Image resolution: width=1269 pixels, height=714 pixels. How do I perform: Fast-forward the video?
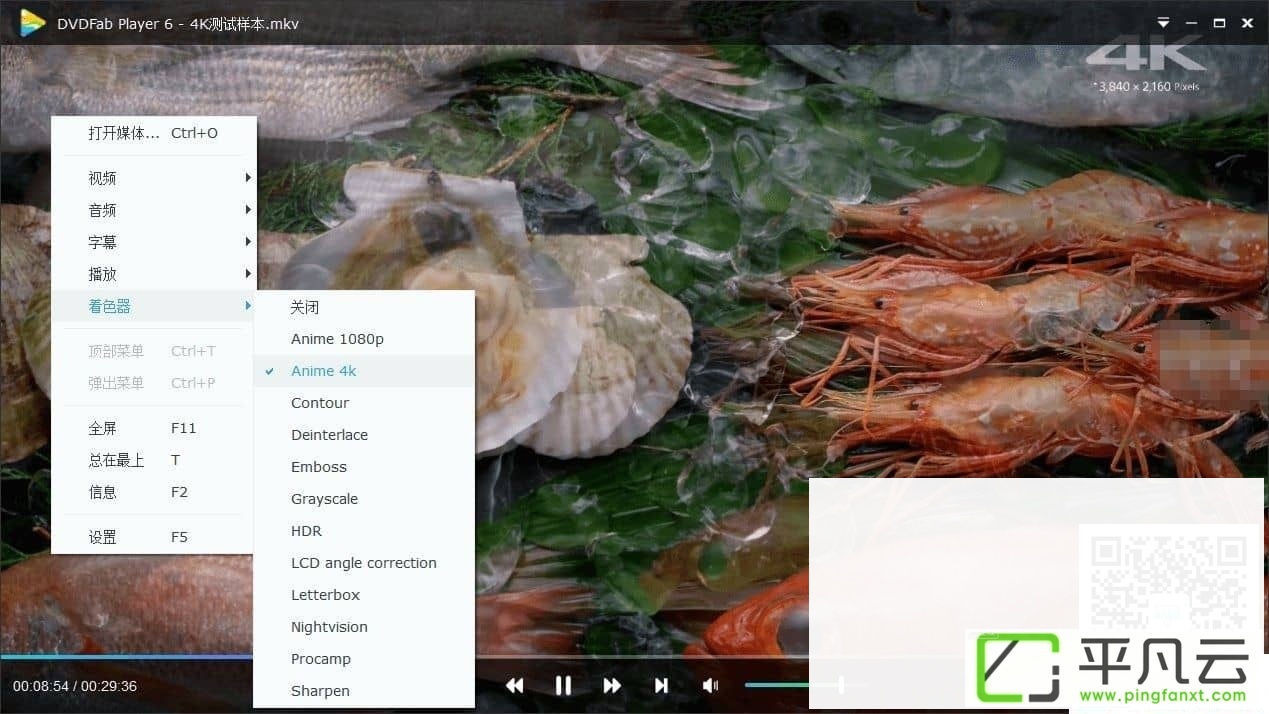(x=612, y=685)
